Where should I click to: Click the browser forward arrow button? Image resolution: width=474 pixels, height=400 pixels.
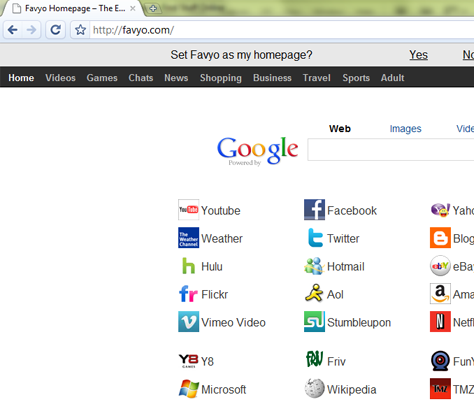pos(31,30)
